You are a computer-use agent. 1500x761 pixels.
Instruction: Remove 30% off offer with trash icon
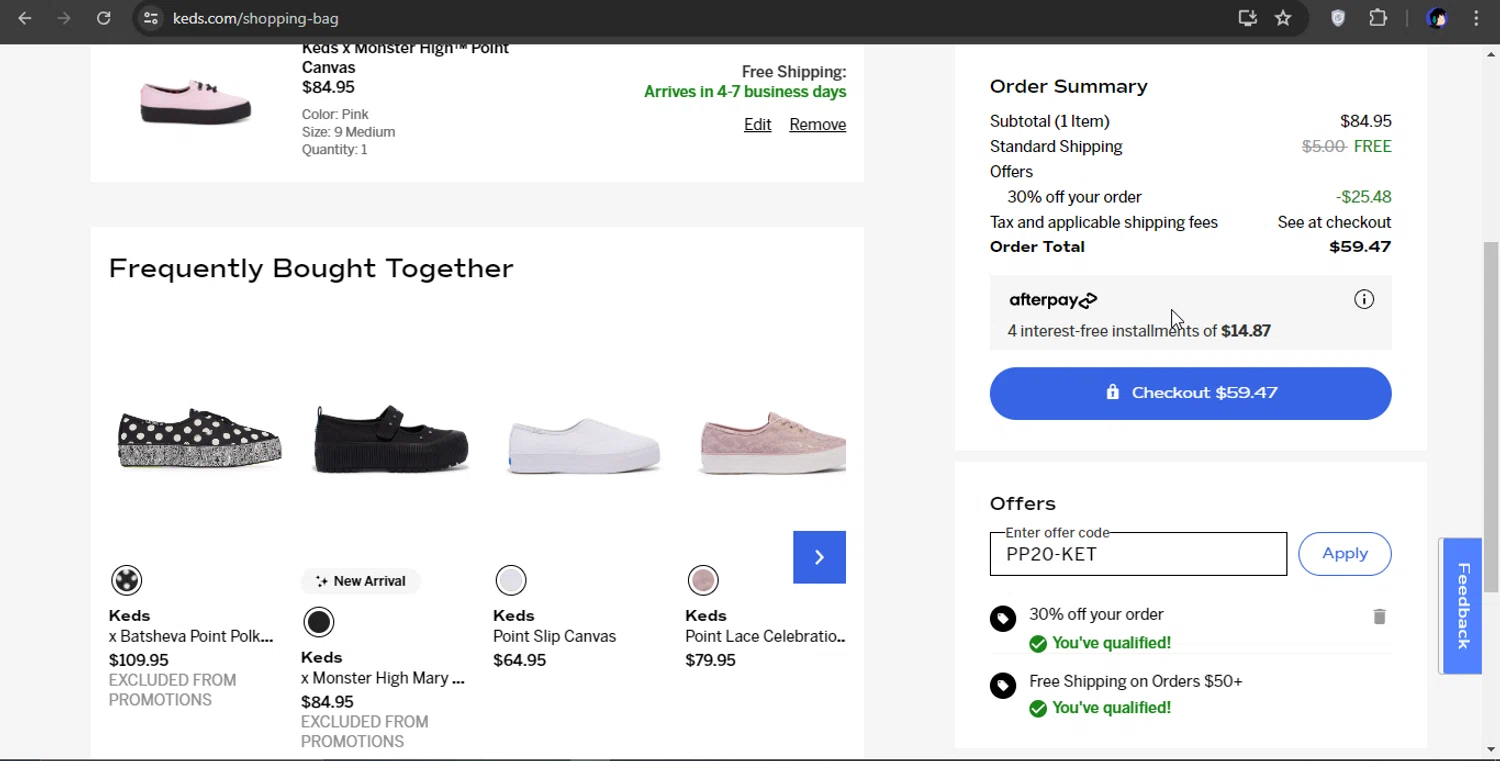1379,616
